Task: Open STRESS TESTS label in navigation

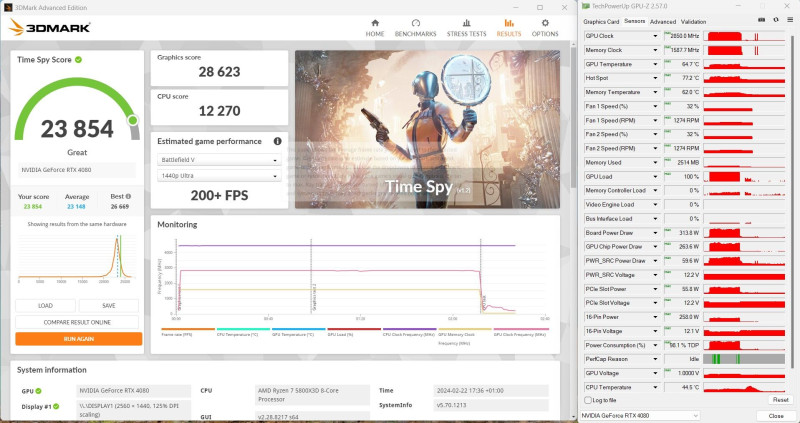Action: (x=466, y=34)
